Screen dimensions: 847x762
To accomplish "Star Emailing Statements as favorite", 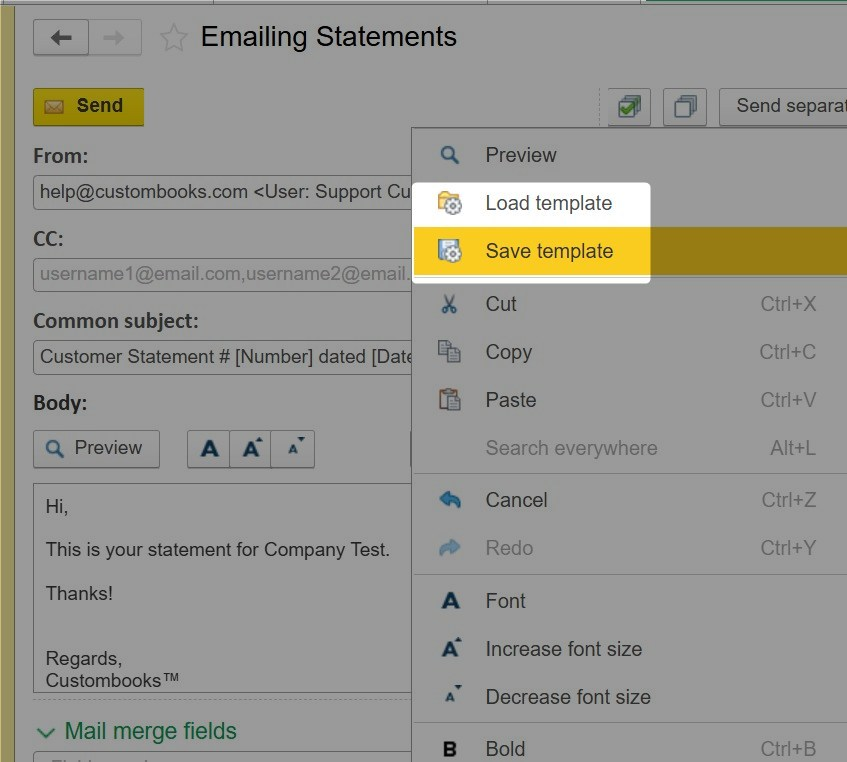I will coord(173,38).
